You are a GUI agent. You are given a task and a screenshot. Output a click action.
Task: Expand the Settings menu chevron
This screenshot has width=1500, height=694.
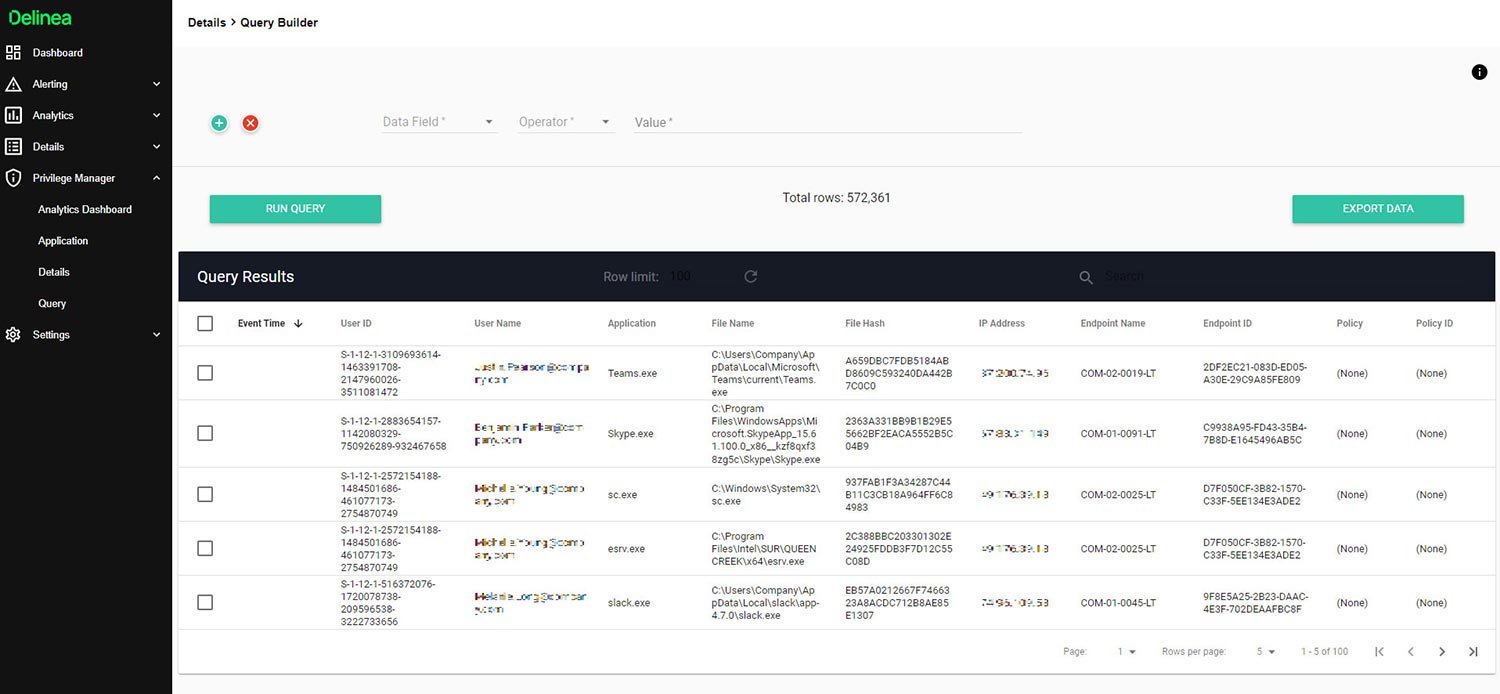click(x=156, y=335)
